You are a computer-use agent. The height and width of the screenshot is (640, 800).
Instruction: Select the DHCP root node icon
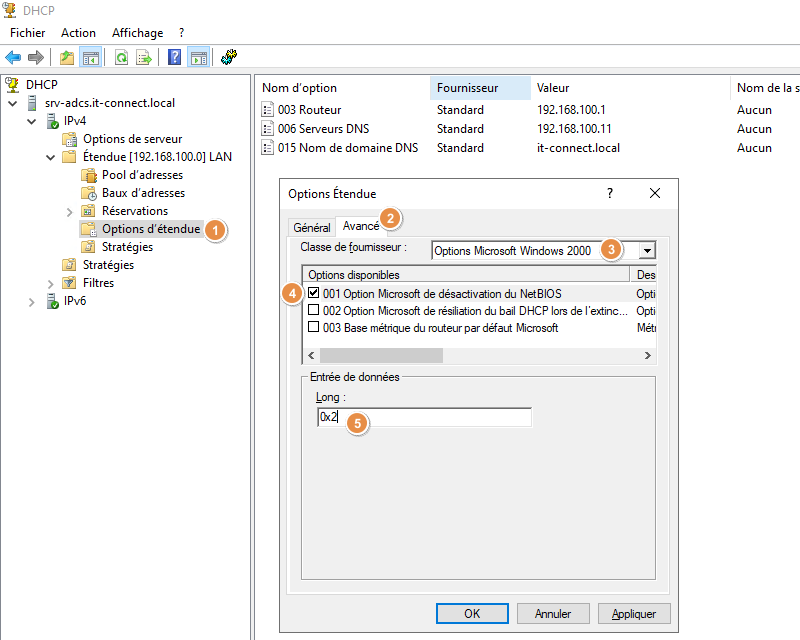click(x=13, y=85)
